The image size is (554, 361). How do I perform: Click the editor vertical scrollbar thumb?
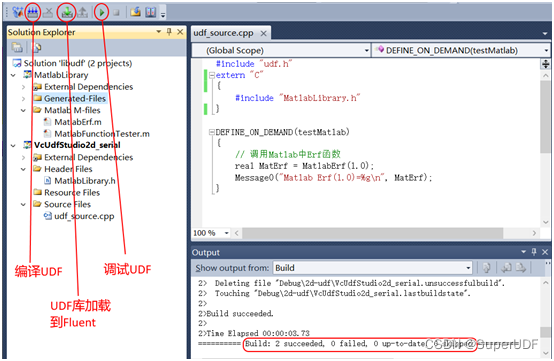[x=546, y=117]
